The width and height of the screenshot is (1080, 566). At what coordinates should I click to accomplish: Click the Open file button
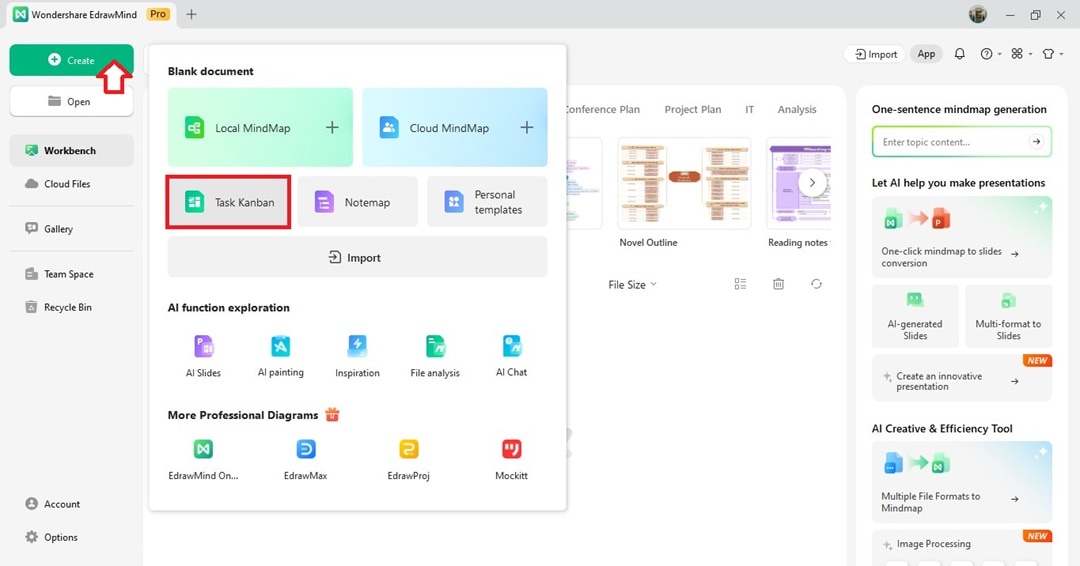(x=71, y=101)
